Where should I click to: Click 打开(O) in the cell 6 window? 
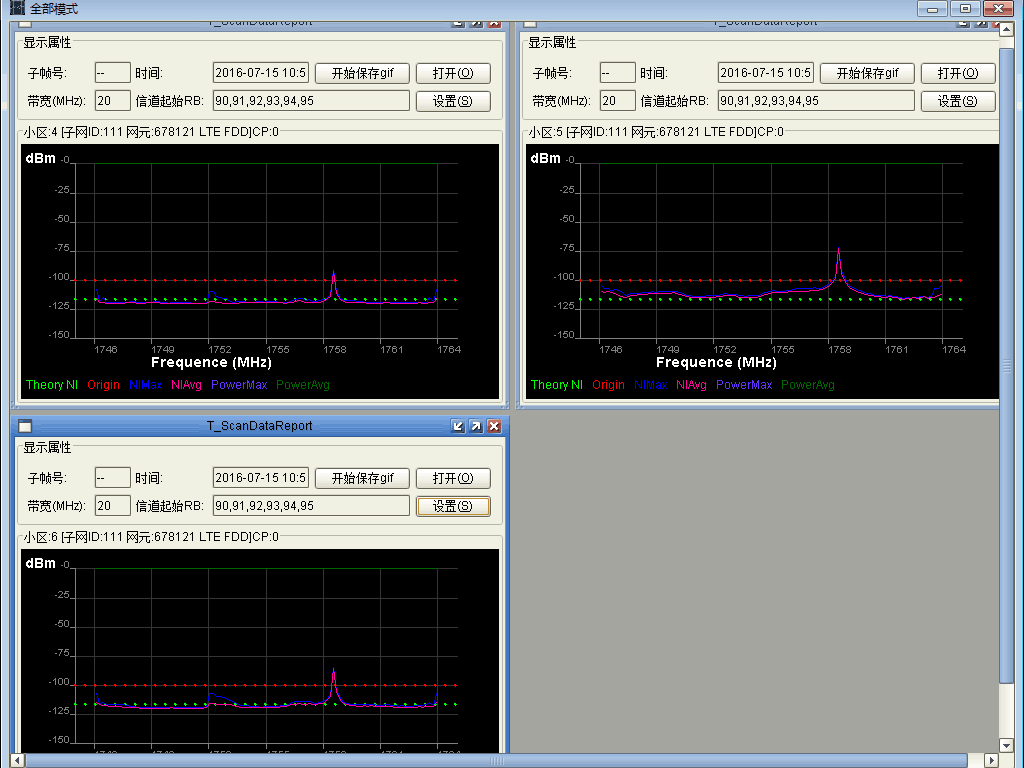tap(453, 478)
